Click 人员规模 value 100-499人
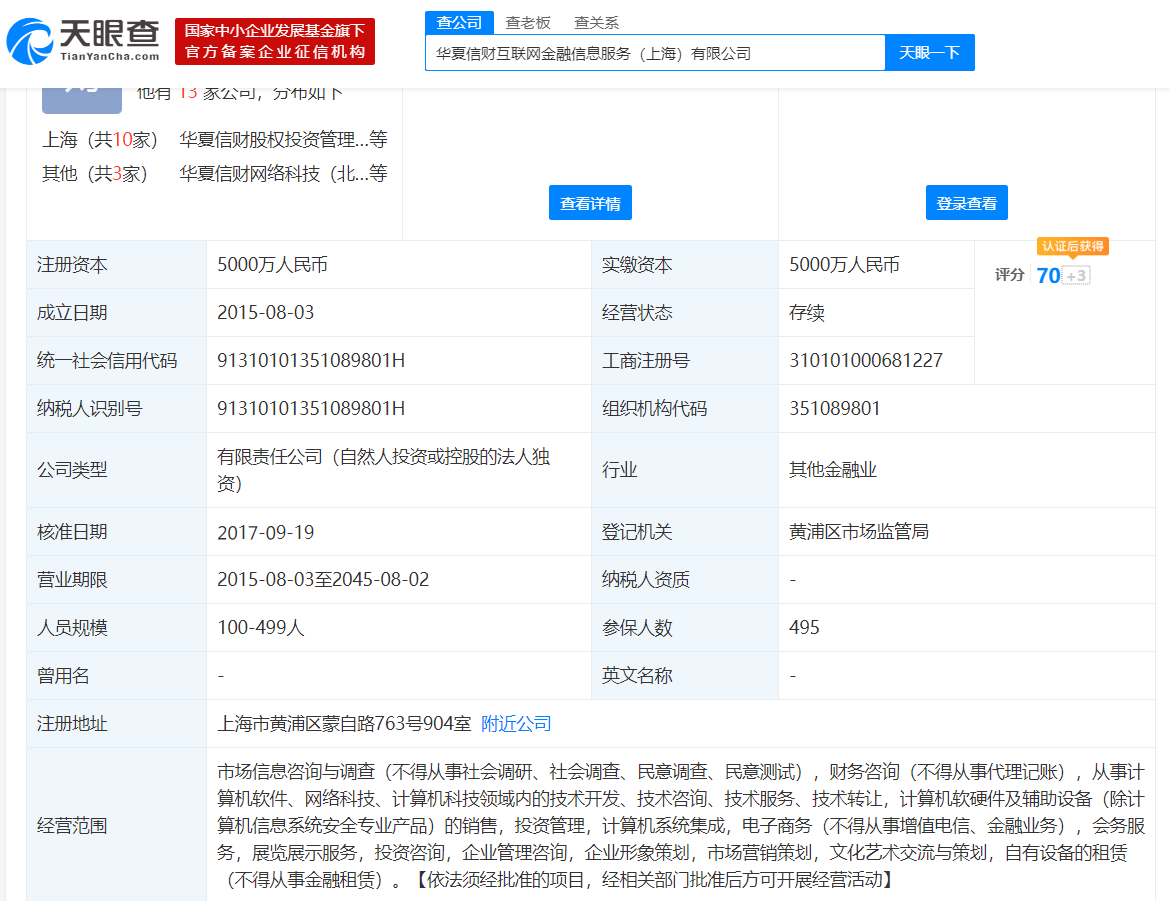The width and height of the screenshot is (1169, 901). click(x=260, y=627)
